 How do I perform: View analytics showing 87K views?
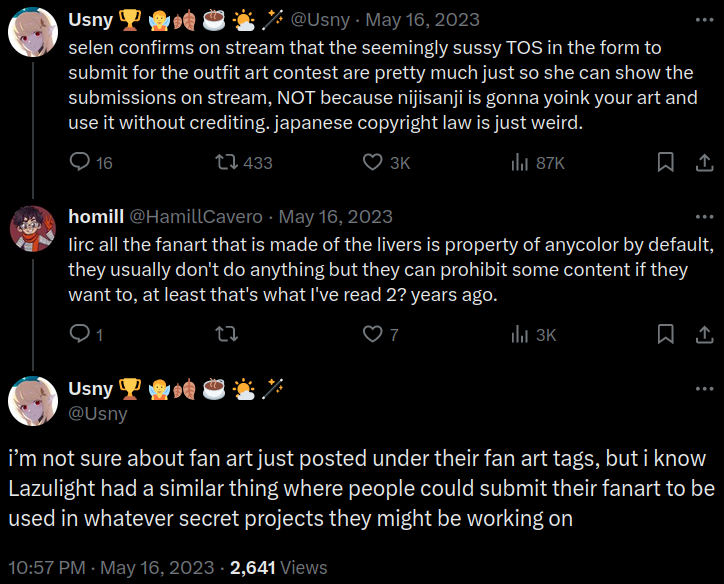coord(519,162)
